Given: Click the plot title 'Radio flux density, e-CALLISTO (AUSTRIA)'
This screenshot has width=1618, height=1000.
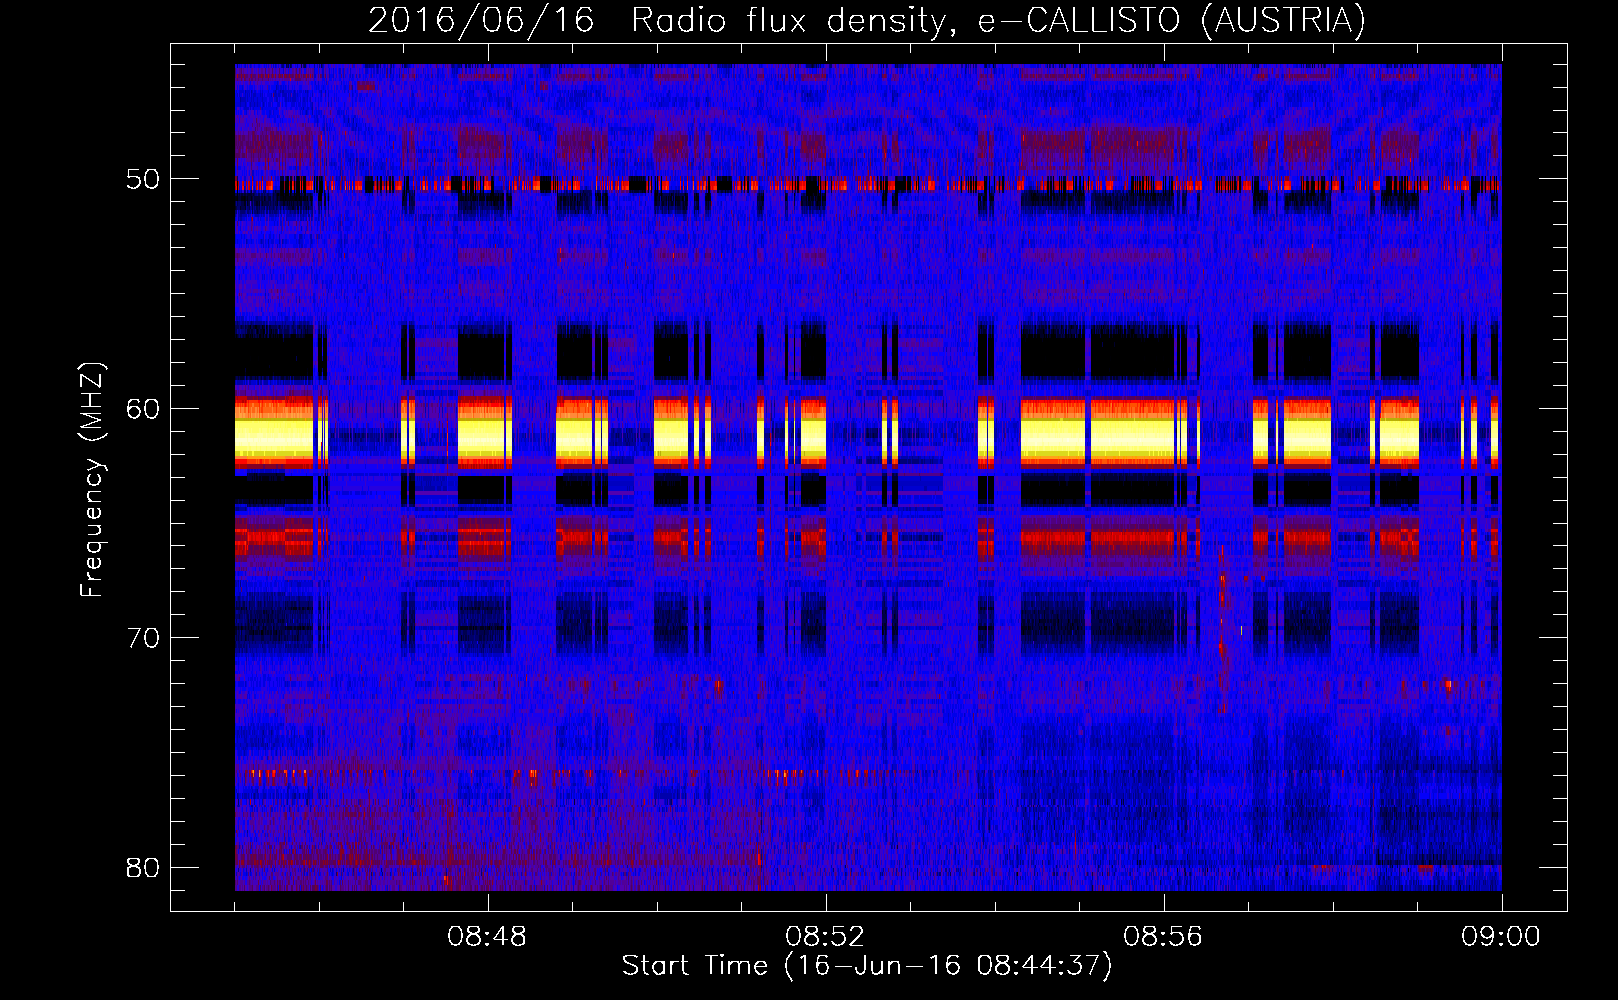Looking at the screenshot, I should pyautogui.click(x=998, y=20).
